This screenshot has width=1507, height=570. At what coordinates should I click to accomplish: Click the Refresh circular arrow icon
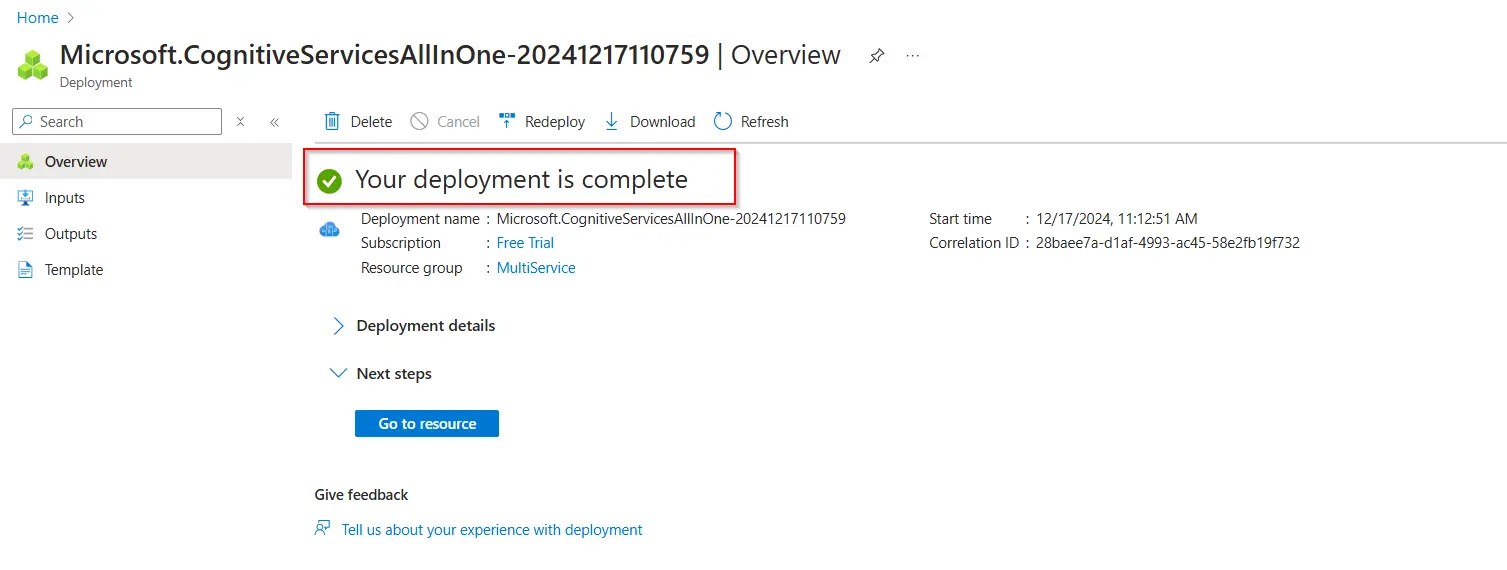coord(723,121)
